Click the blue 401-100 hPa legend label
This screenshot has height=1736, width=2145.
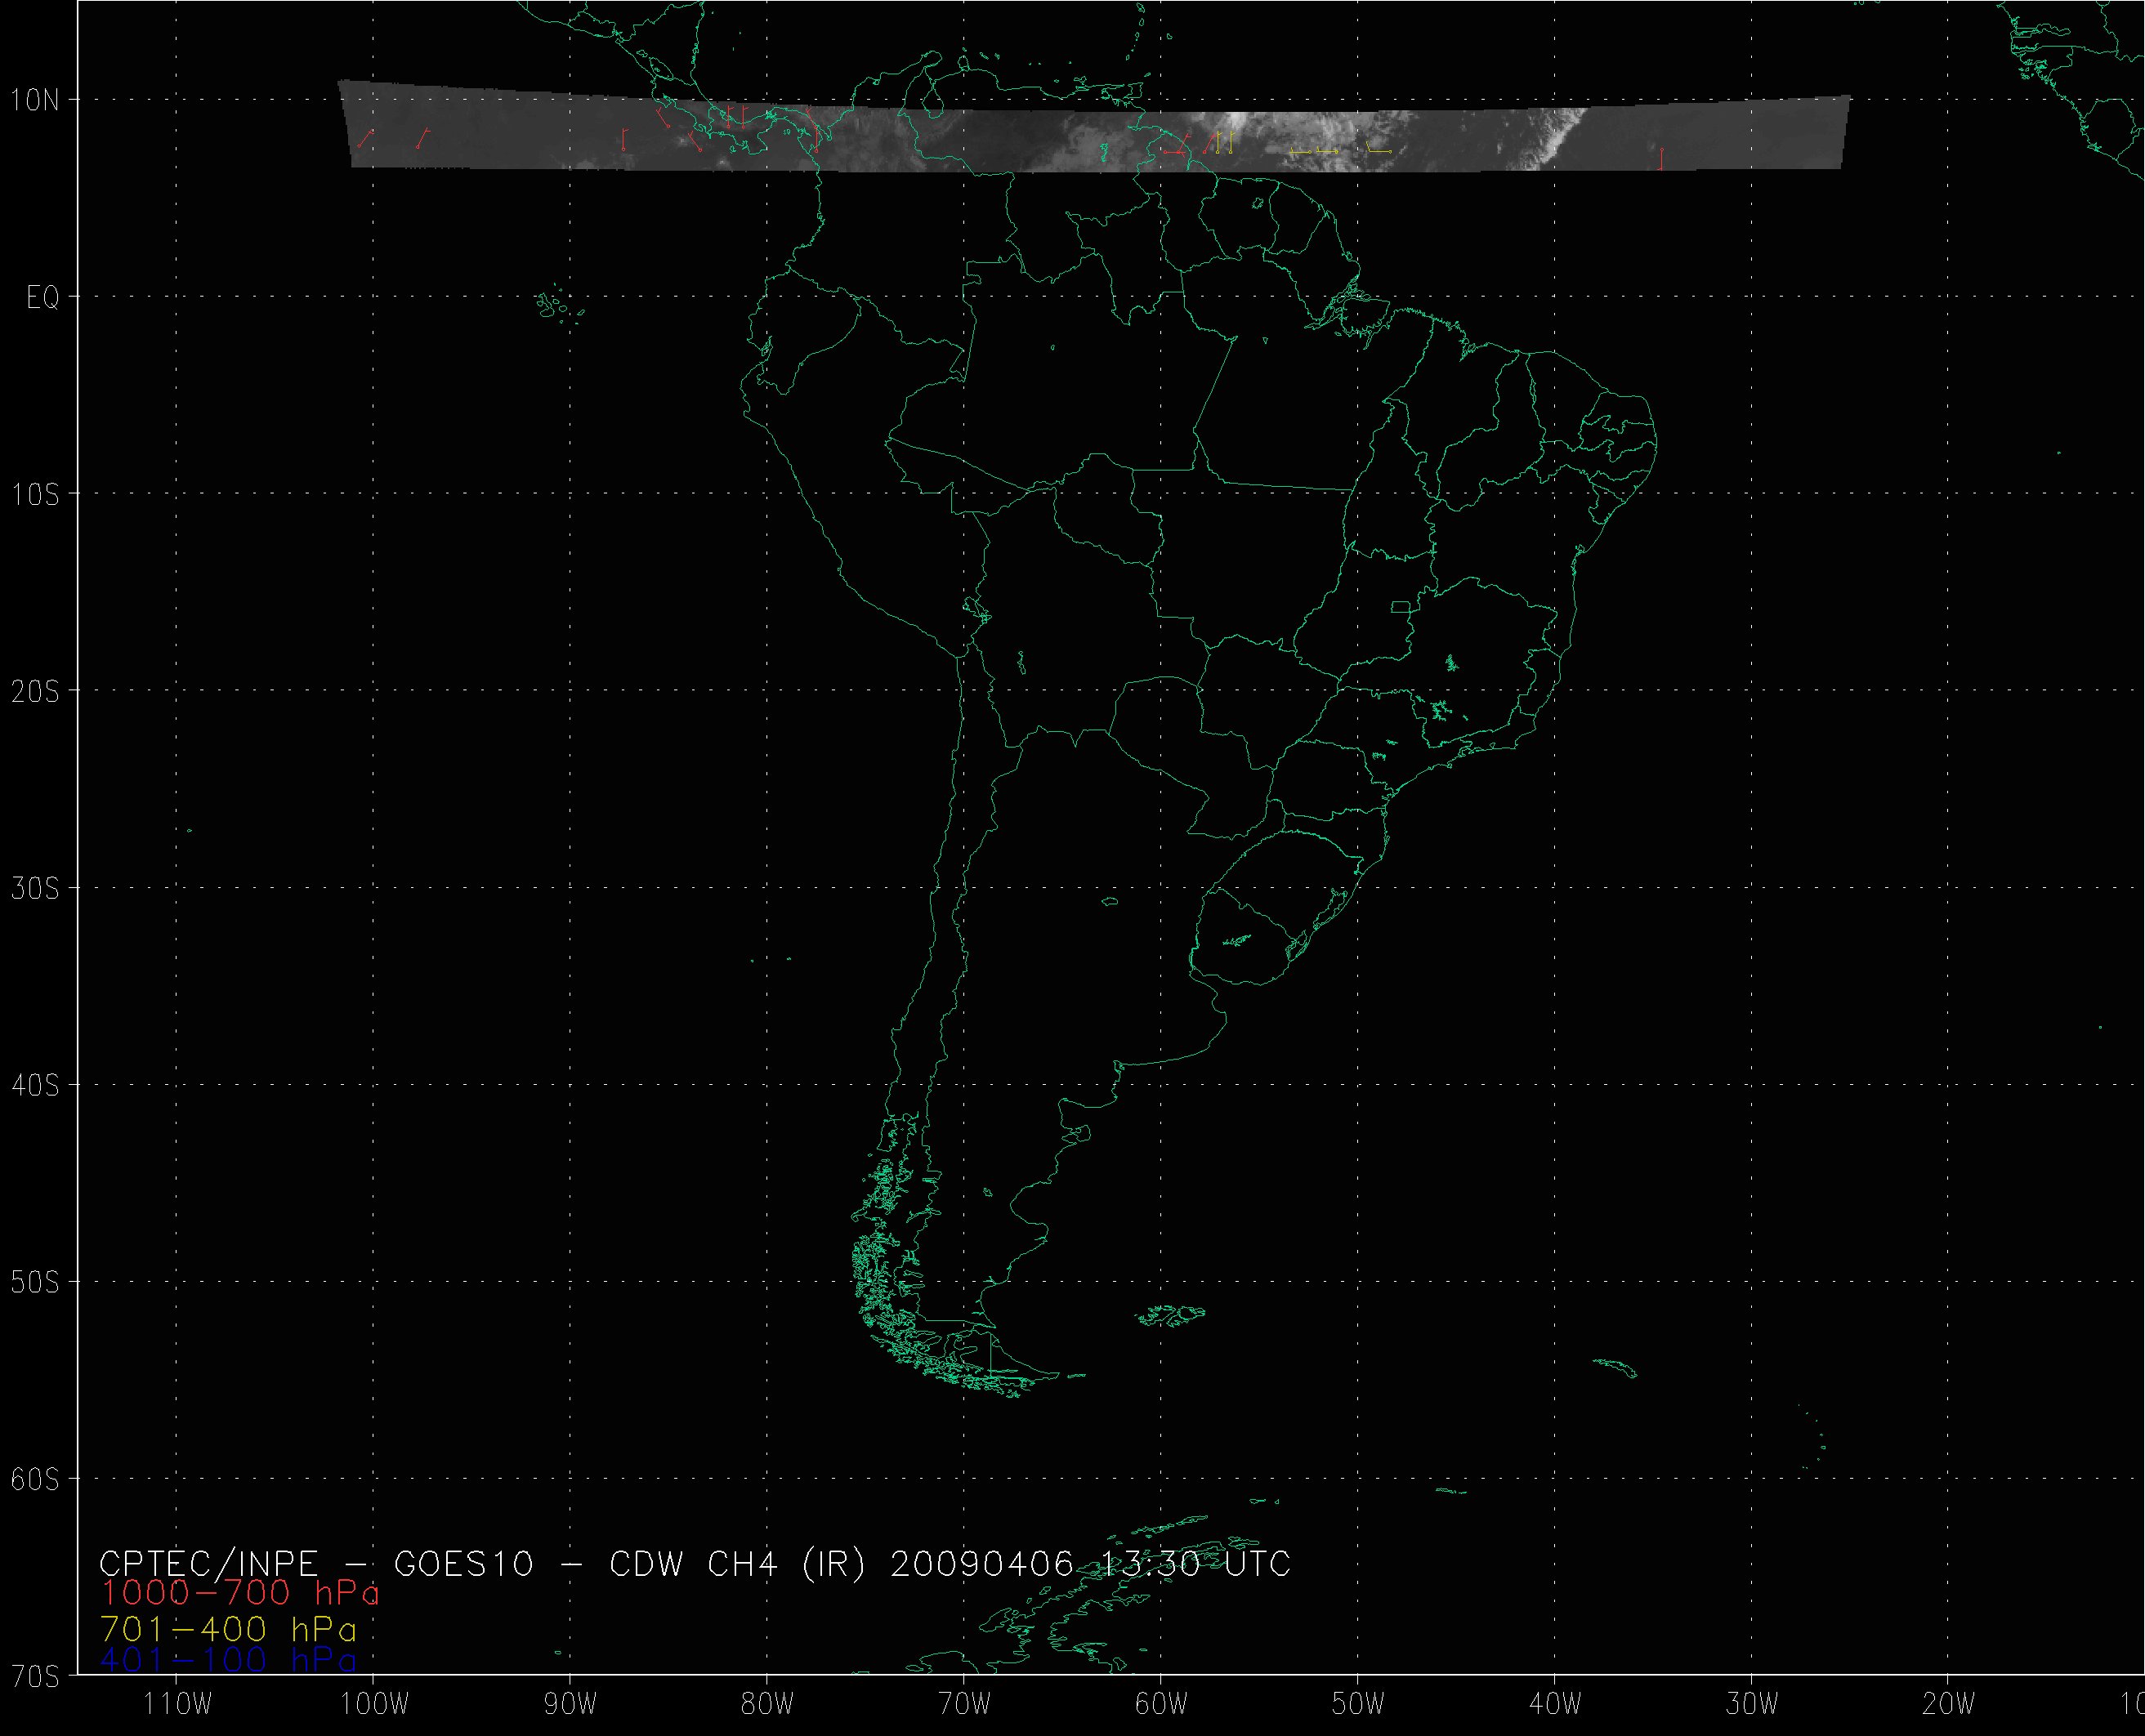[x=228, y=1660]
